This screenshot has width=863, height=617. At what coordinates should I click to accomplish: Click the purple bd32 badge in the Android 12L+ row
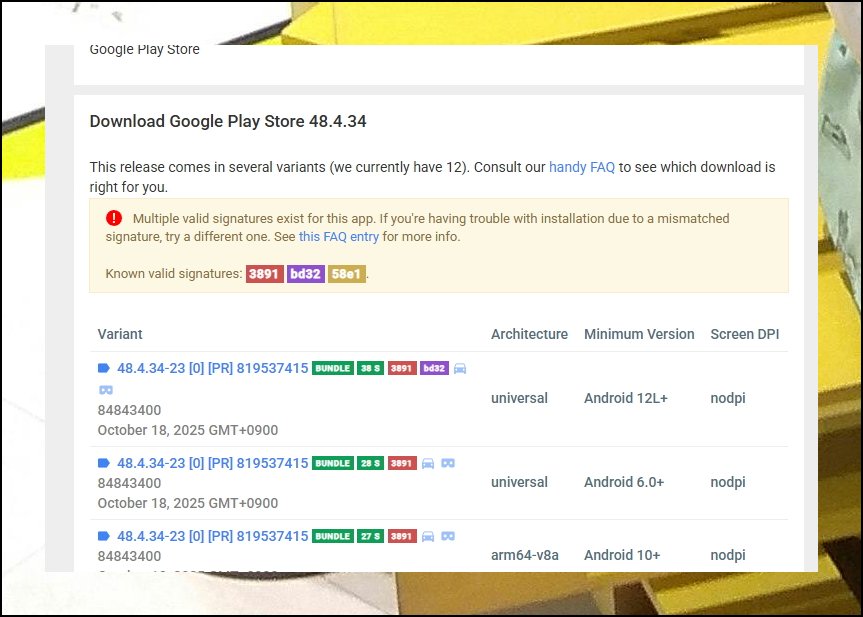pyautogui.click(x=434, y=368)
